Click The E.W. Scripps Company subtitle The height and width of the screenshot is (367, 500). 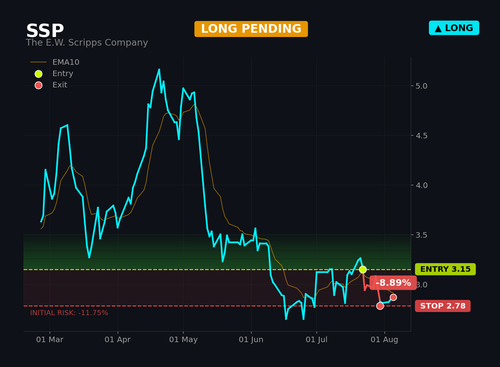point(87,43)
